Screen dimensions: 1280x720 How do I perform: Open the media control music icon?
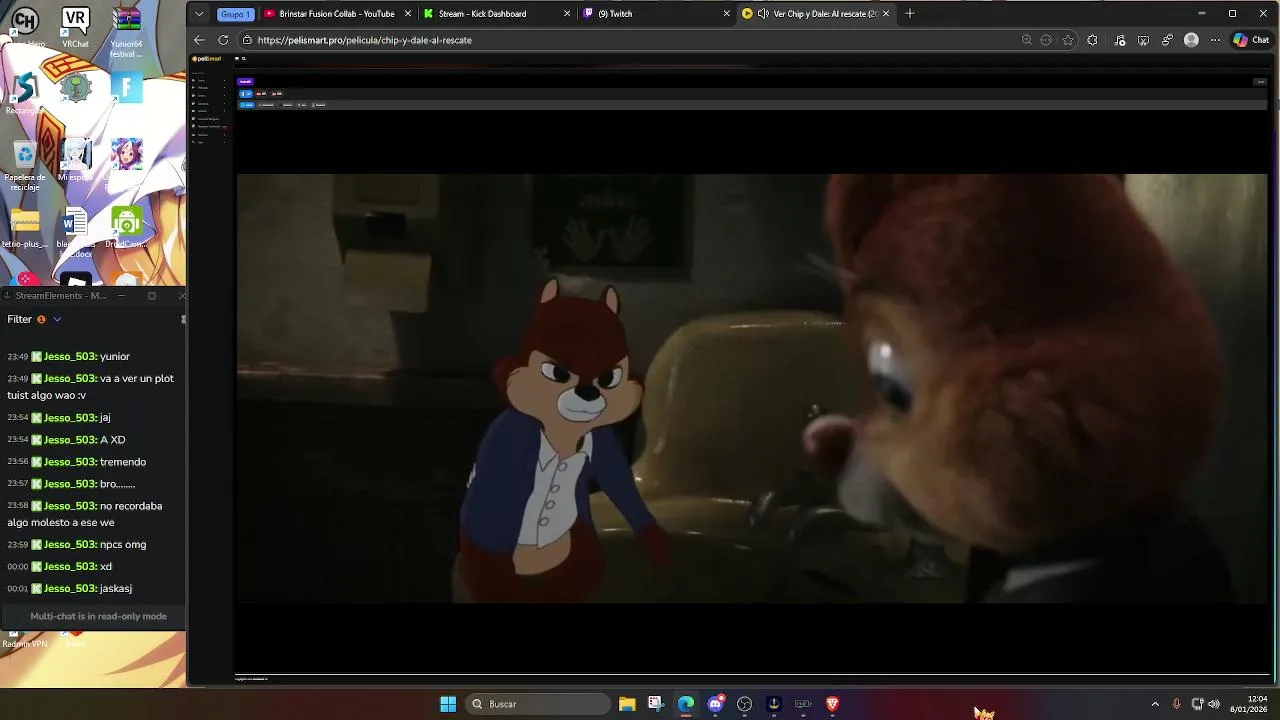(x=1119, y=40)
